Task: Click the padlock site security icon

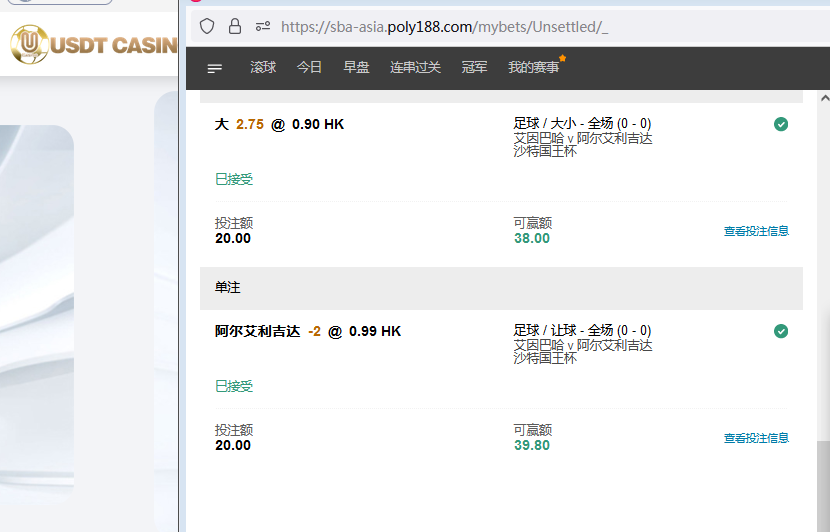Action: [x=235, y=27]
